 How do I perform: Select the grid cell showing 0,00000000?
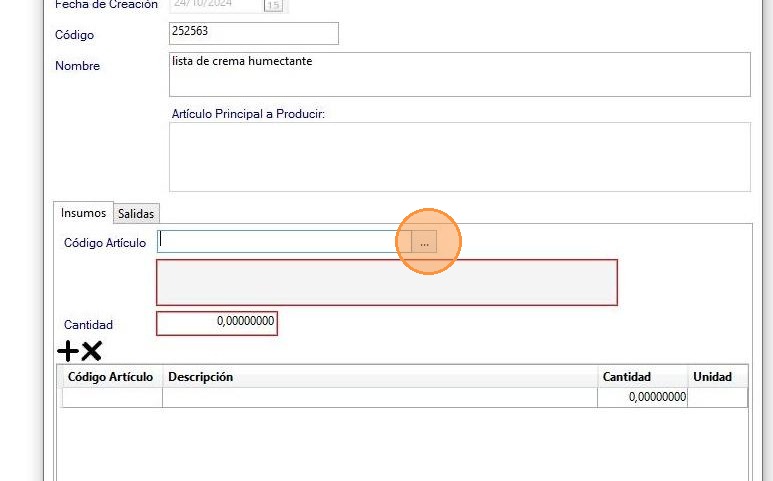click(643, 397)
